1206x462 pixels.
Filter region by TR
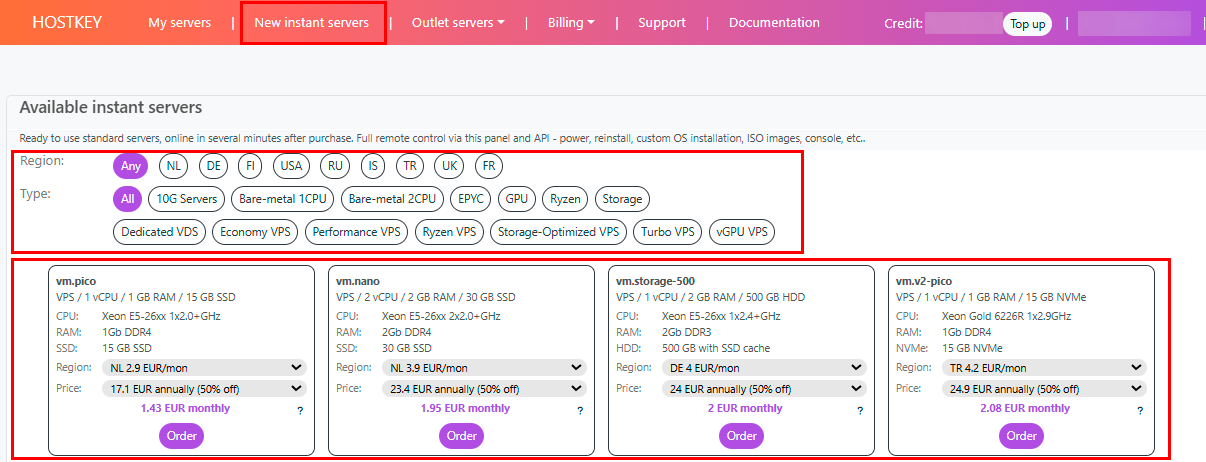tap(409, 166)
